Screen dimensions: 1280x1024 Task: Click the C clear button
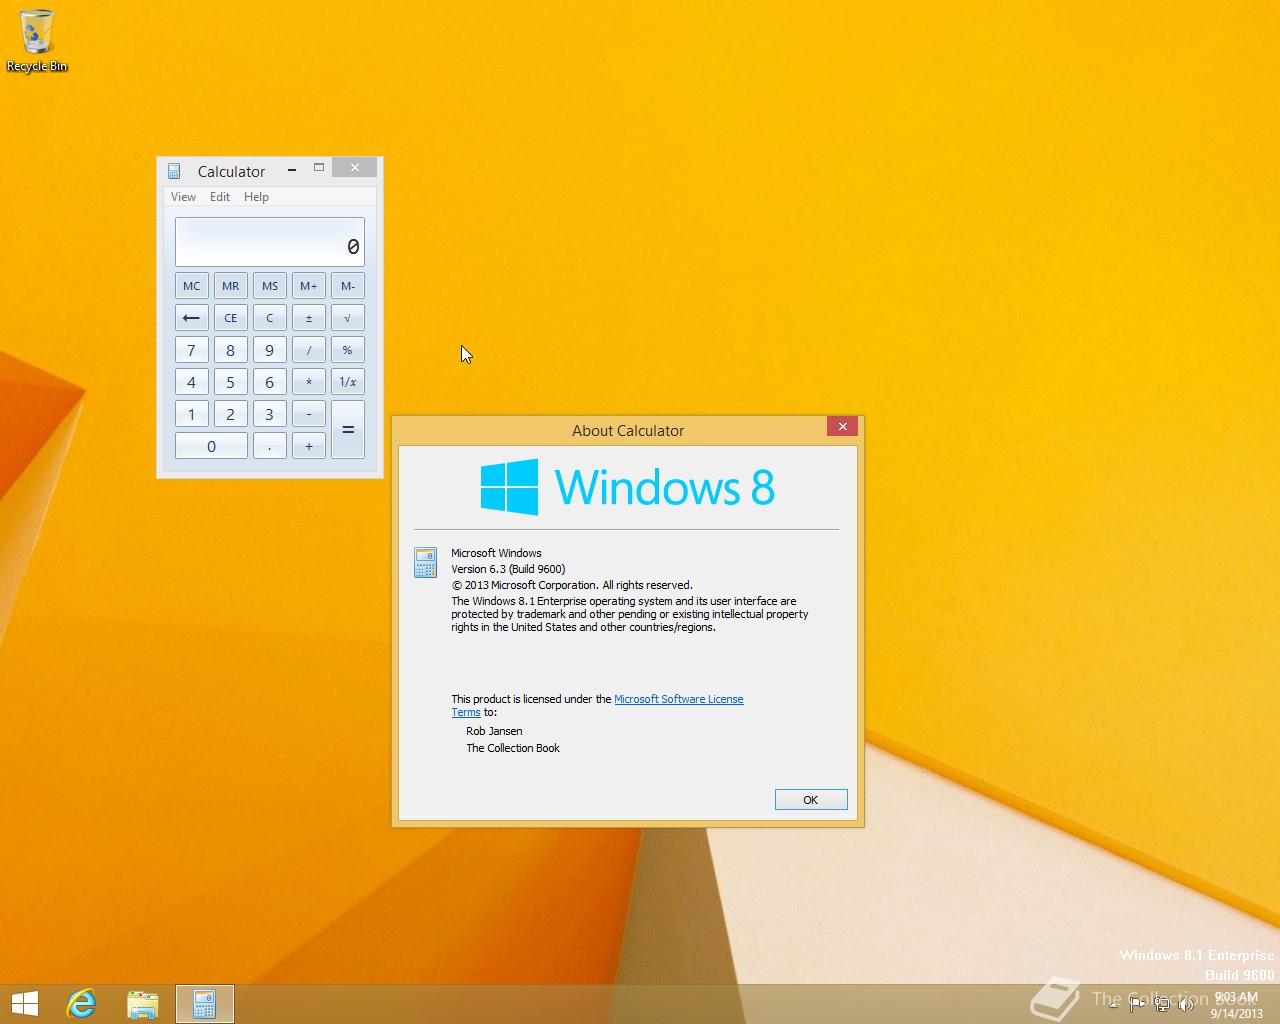(270, 318)
